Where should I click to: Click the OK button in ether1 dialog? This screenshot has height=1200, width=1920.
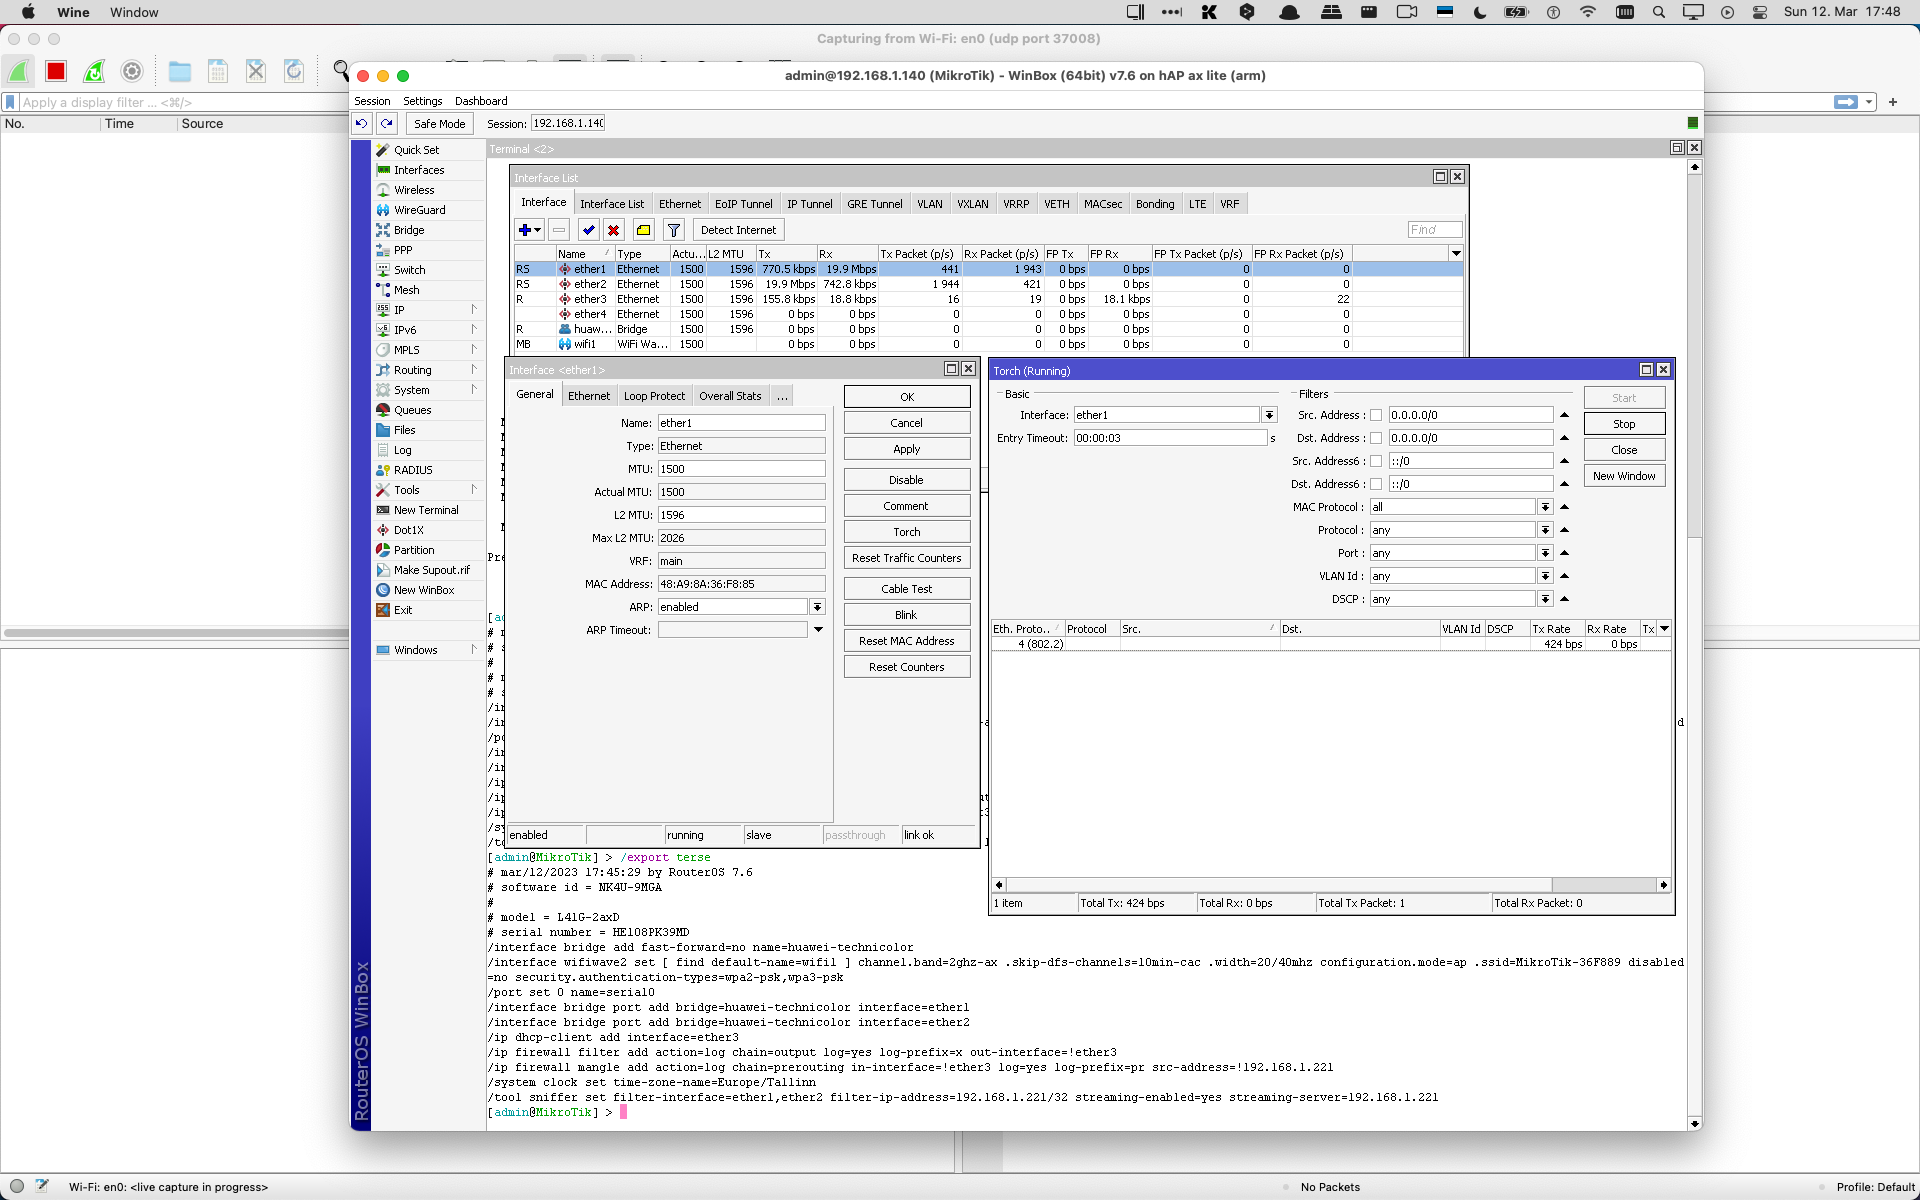click(907, 397)
